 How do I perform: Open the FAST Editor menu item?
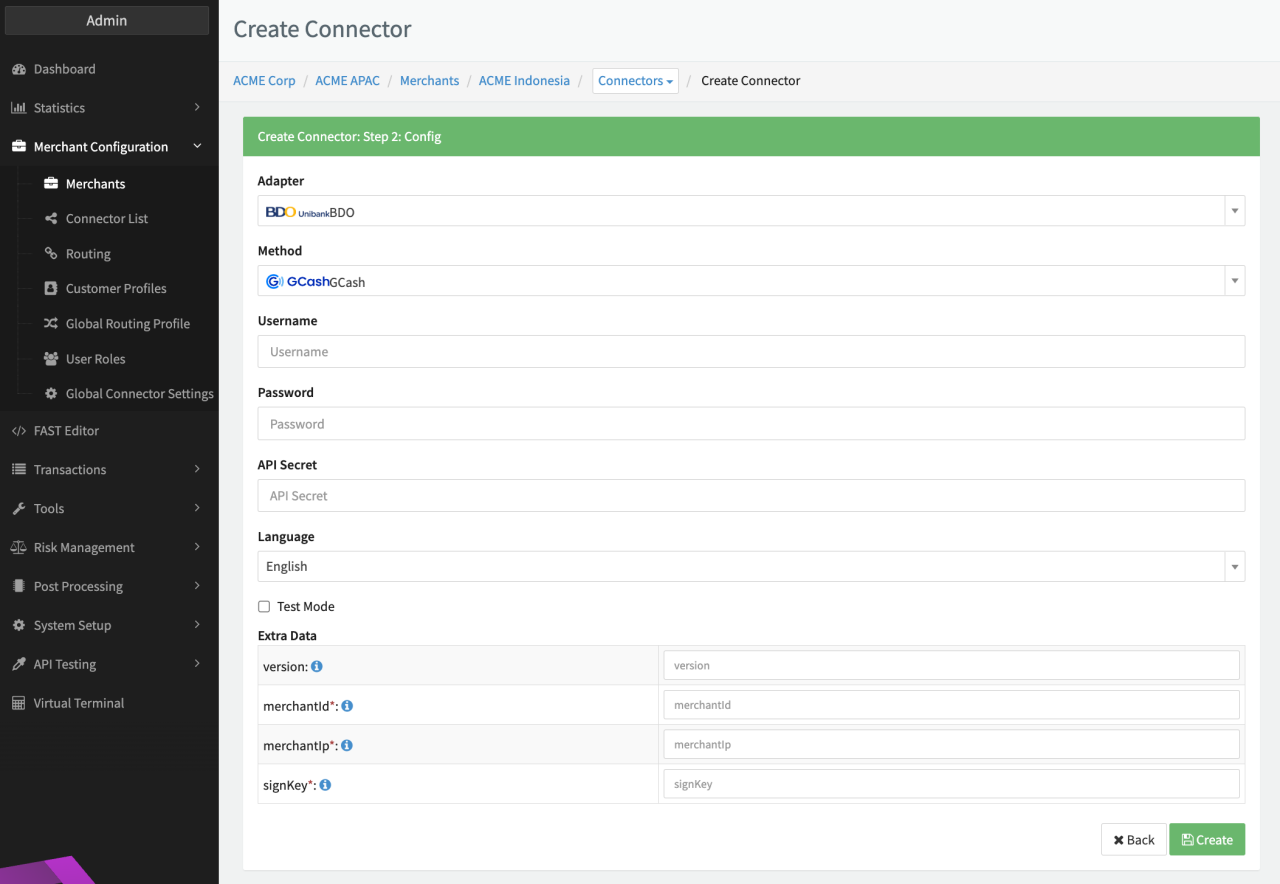click(x=66, y=431)
